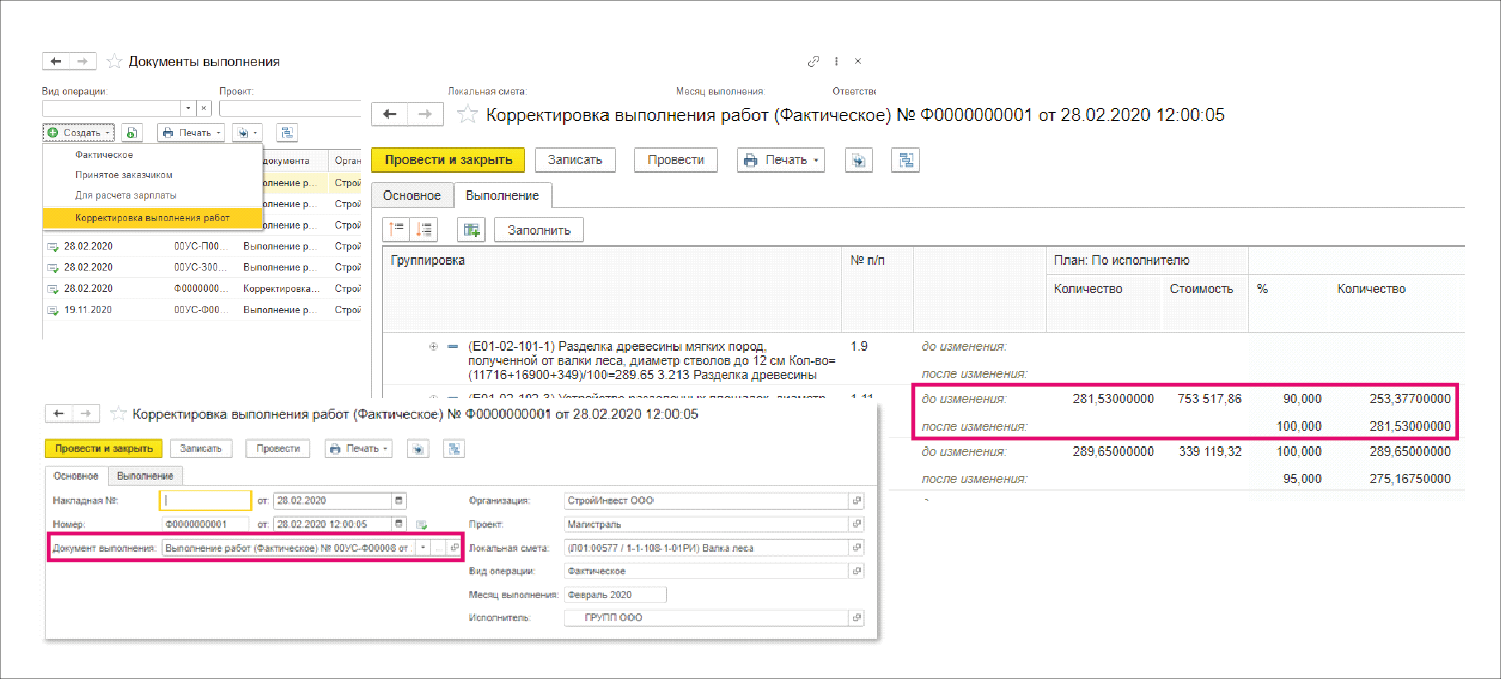Click green copy document icon beside Создать

[x=134, y=132]
